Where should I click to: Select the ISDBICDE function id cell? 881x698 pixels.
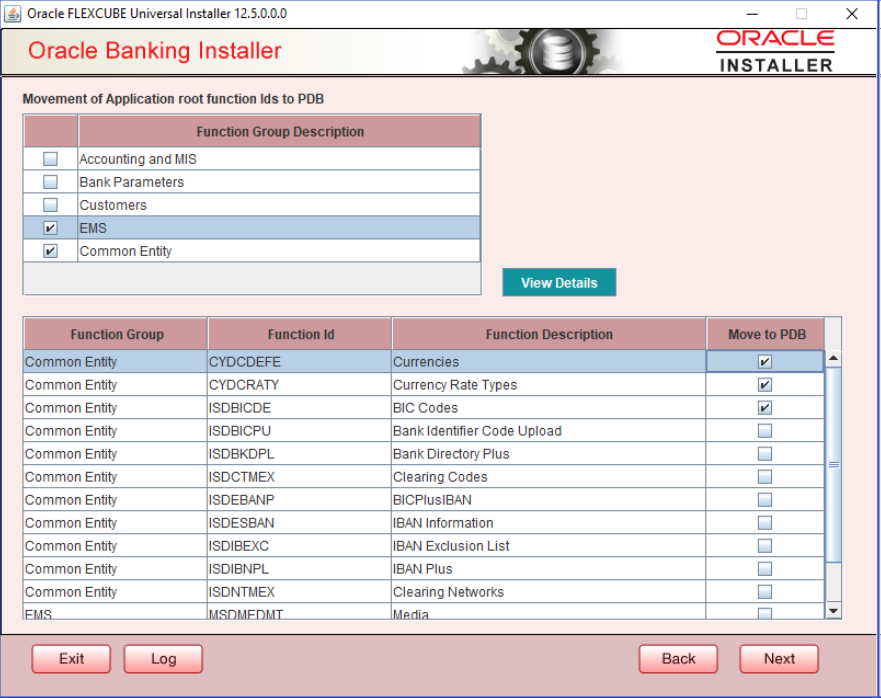[x=299, y=408]
